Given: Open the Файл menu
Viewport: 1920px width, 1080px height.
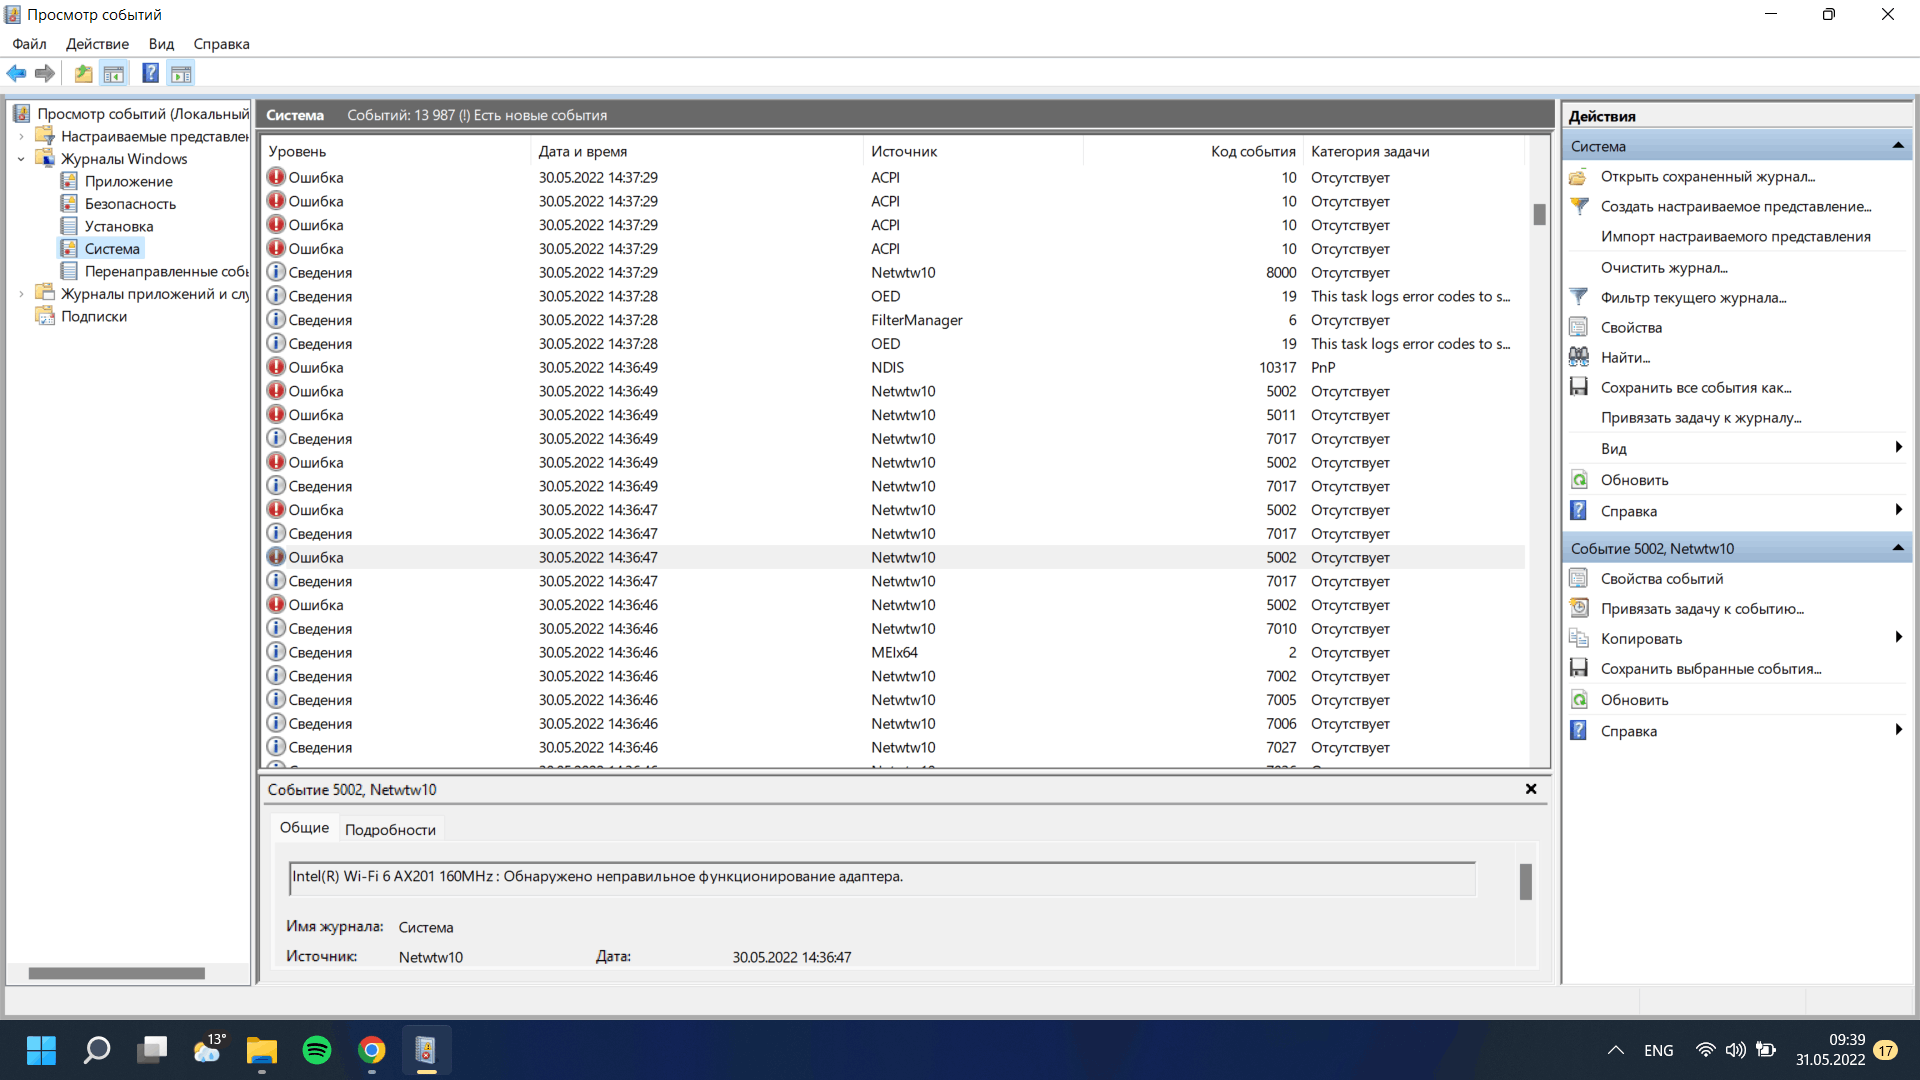Looking at the screenshot, I should (x=29, y=44).
